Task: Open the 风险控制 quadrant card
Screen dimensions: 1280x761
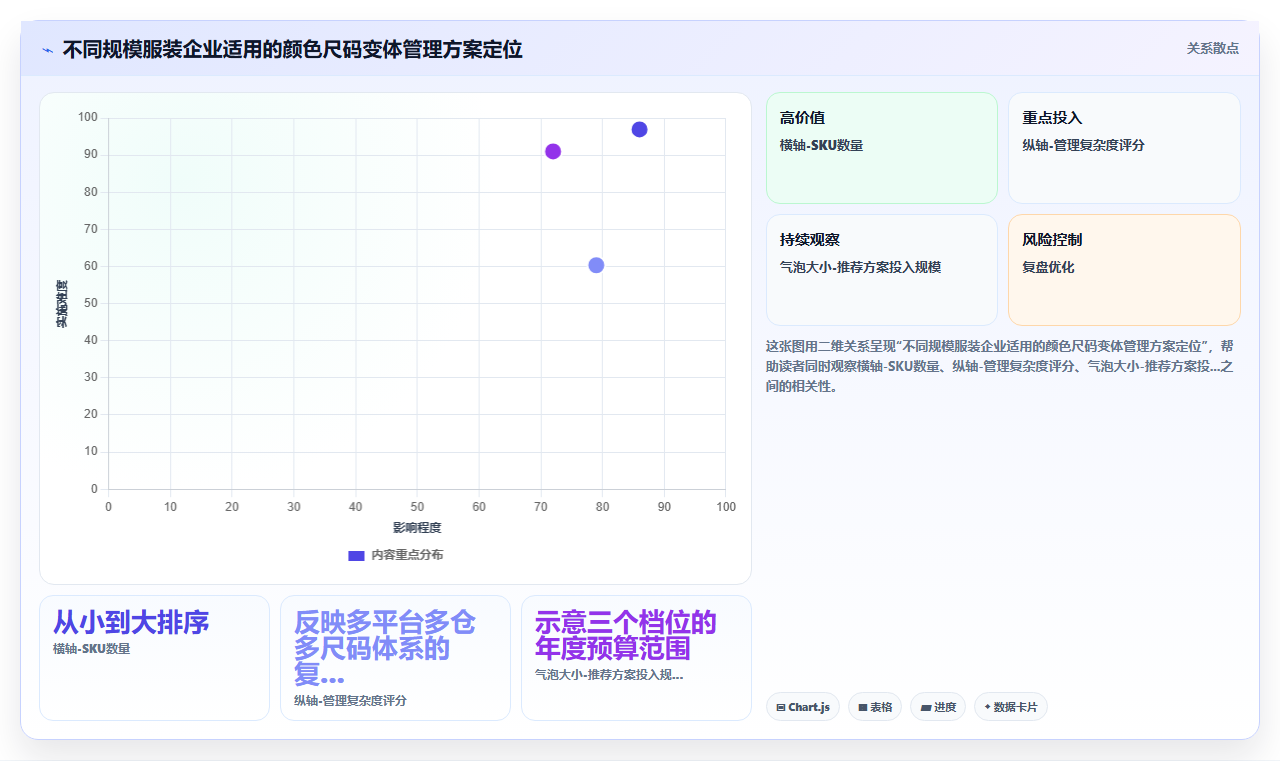Action: click(x=1124, y=270)
